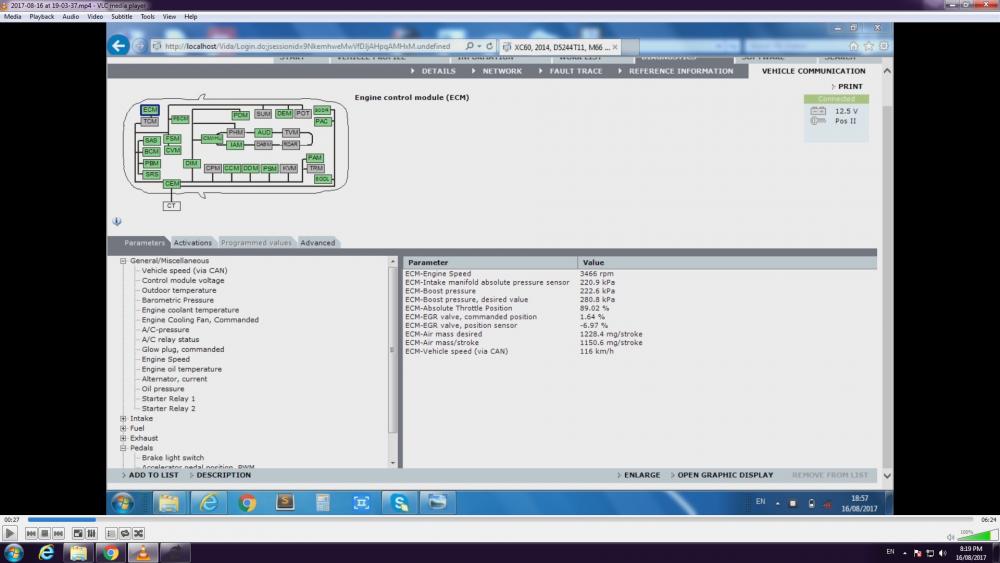Select Engine oil temperature in parameter tree
Viewport: 1000px width, 563px height.
pos(181,369)
